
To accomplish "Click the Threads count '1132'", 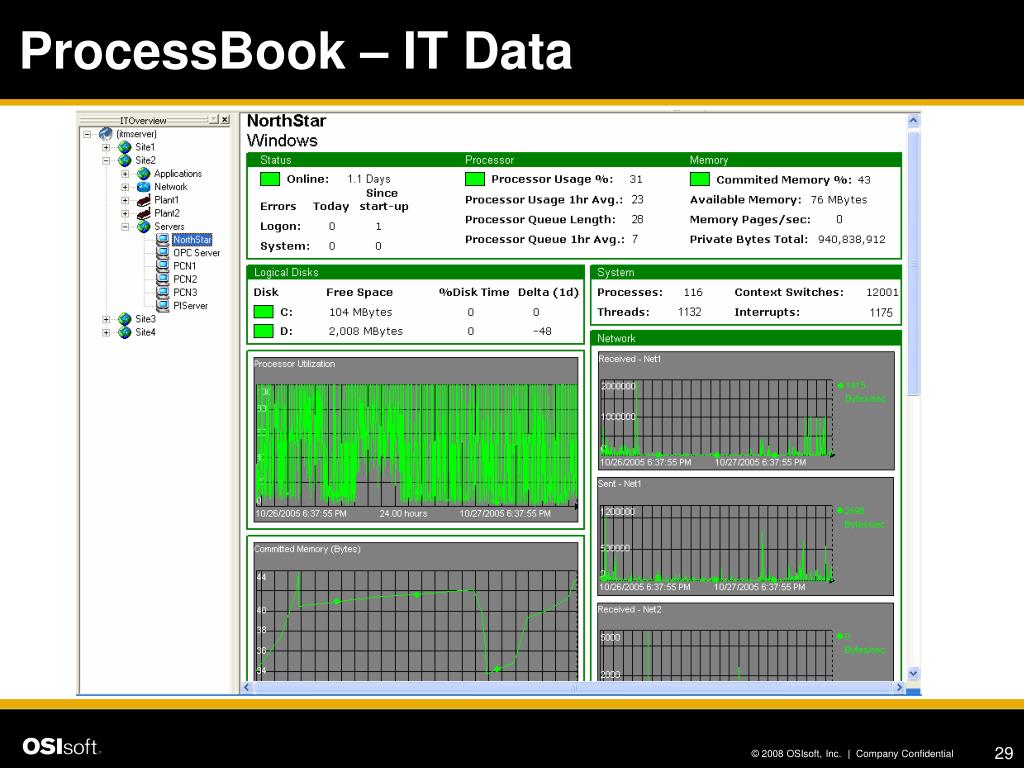I will point(690,312).
